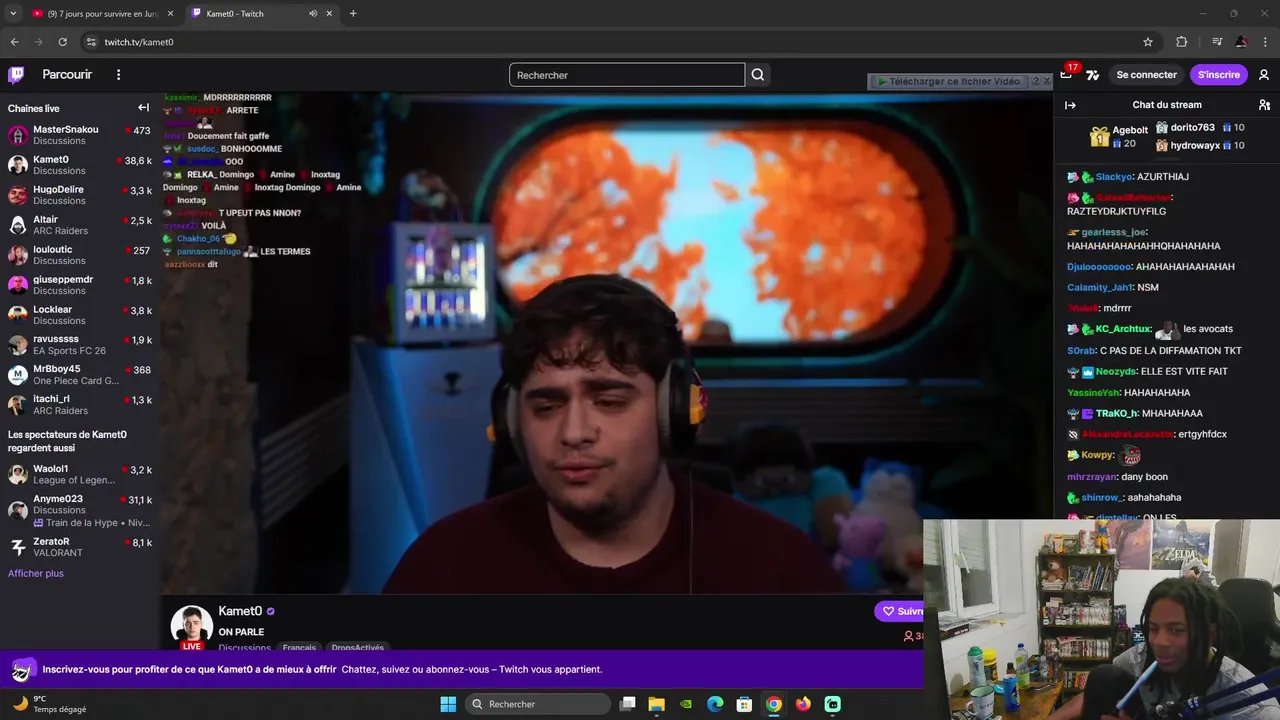Screen dimensions: 1280x720
Task: Open the Chrome three-dot menu
Action: (x=1265, y=42)
